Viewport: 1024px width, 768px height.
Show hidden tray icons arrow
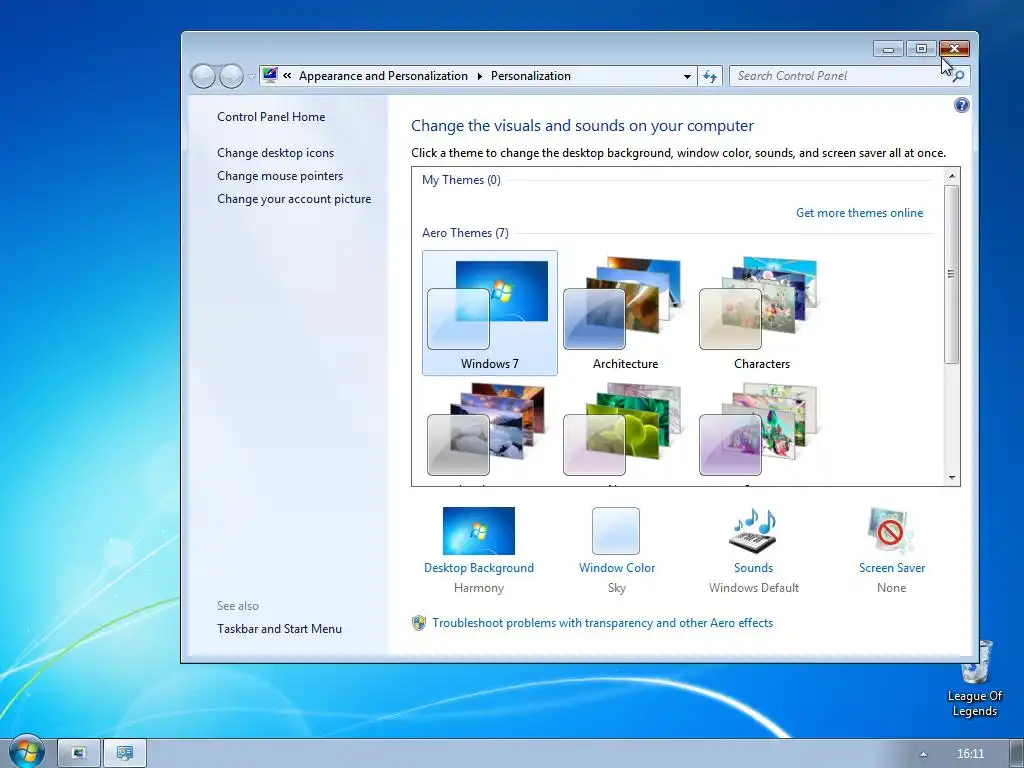[x=923, y=754]
